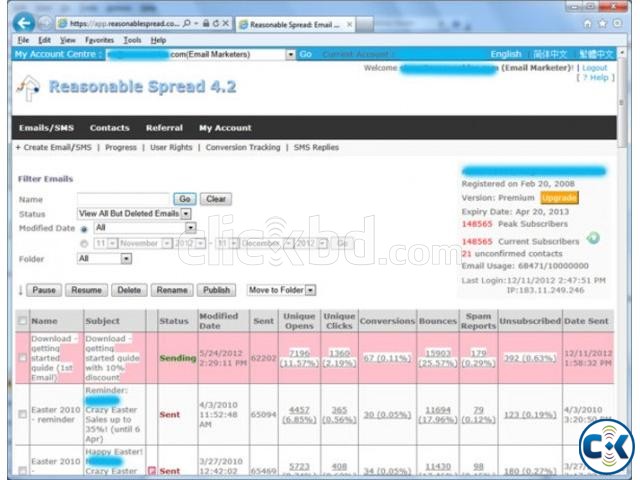Switch language to English

506,54
